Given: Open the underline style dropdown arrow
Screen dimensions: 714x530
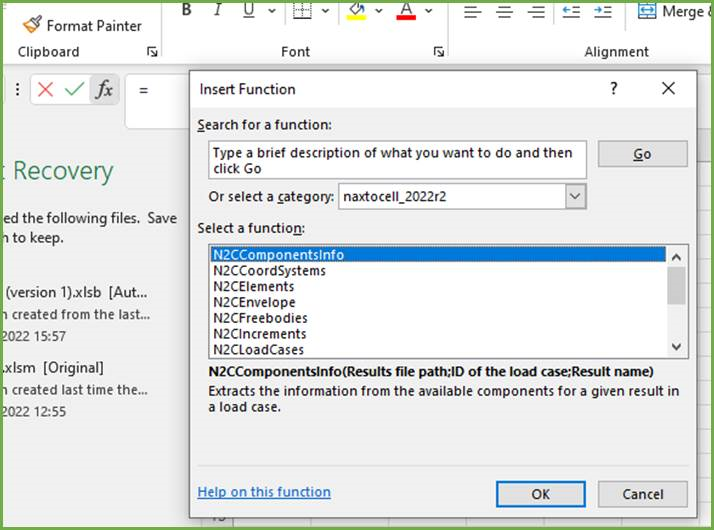Looking at the screenshot, I should click(x=270, y=11).
